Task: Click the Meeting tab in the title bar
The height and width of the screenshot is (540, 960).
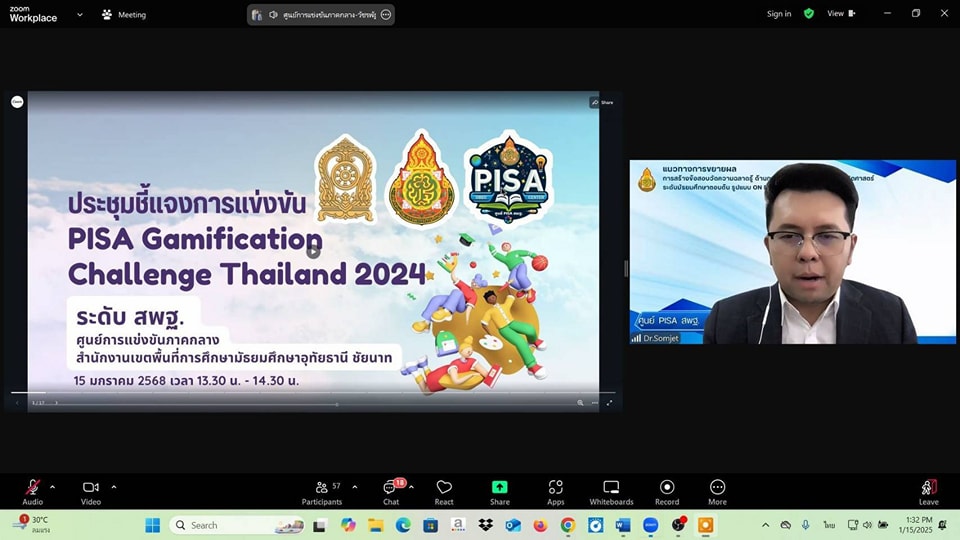Action: [124, 15]
